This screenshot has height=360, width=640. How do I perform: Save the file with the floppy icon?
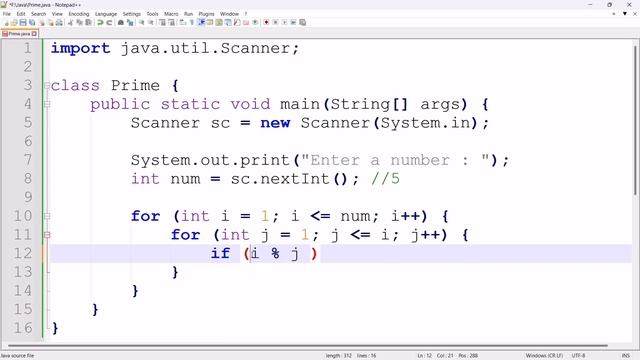[23, 22]
